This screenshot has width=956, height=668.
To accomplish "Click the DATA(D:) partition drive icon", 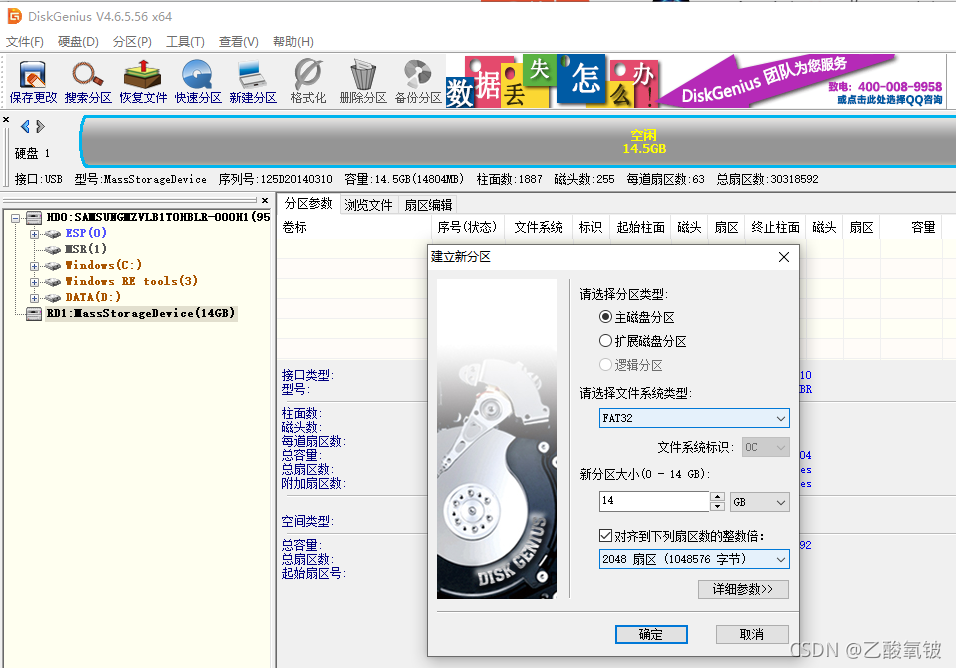I will click(52, 297).
